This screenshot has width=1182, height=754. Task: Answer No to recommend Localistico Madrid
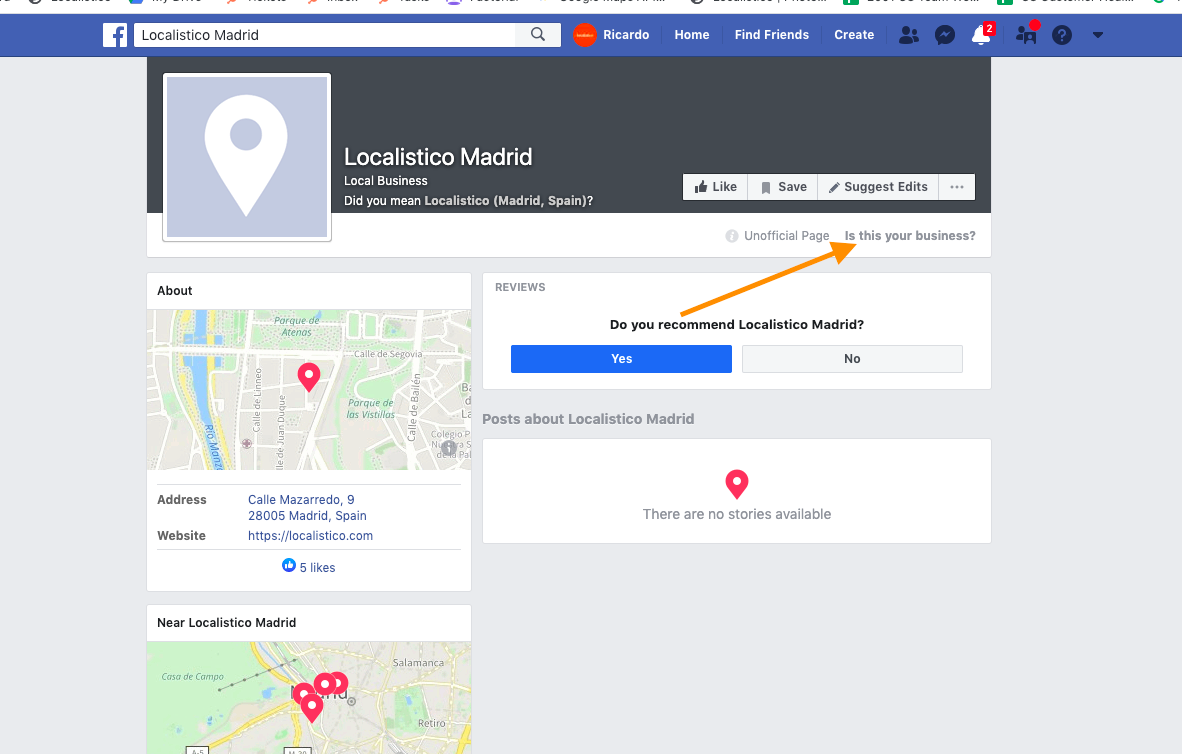pyautogui.click(x=852, y=359)
